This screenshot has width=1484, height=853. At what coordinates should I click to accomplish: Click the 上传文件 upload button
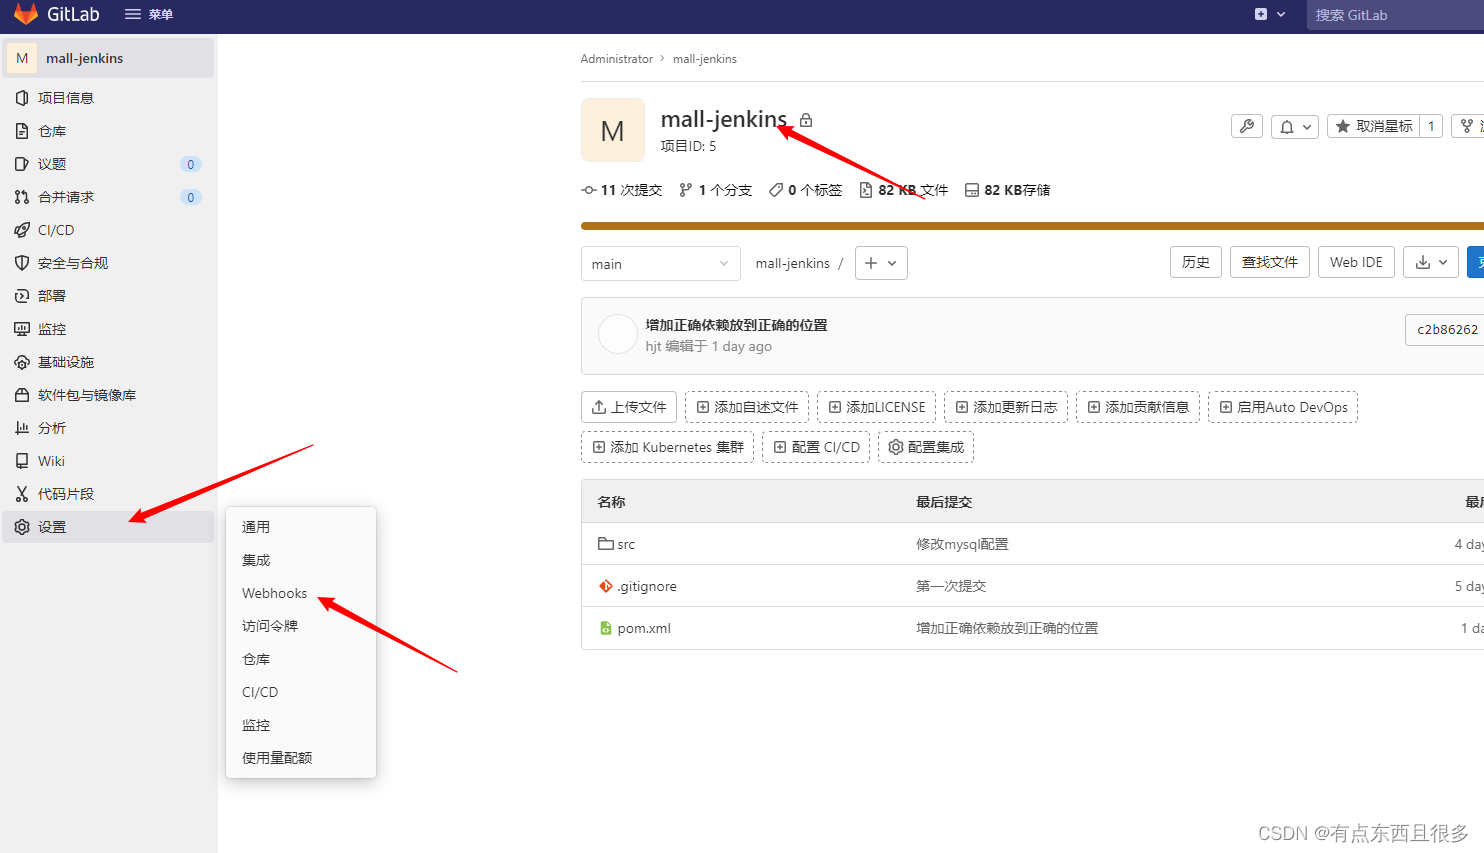tap(629, 407)
